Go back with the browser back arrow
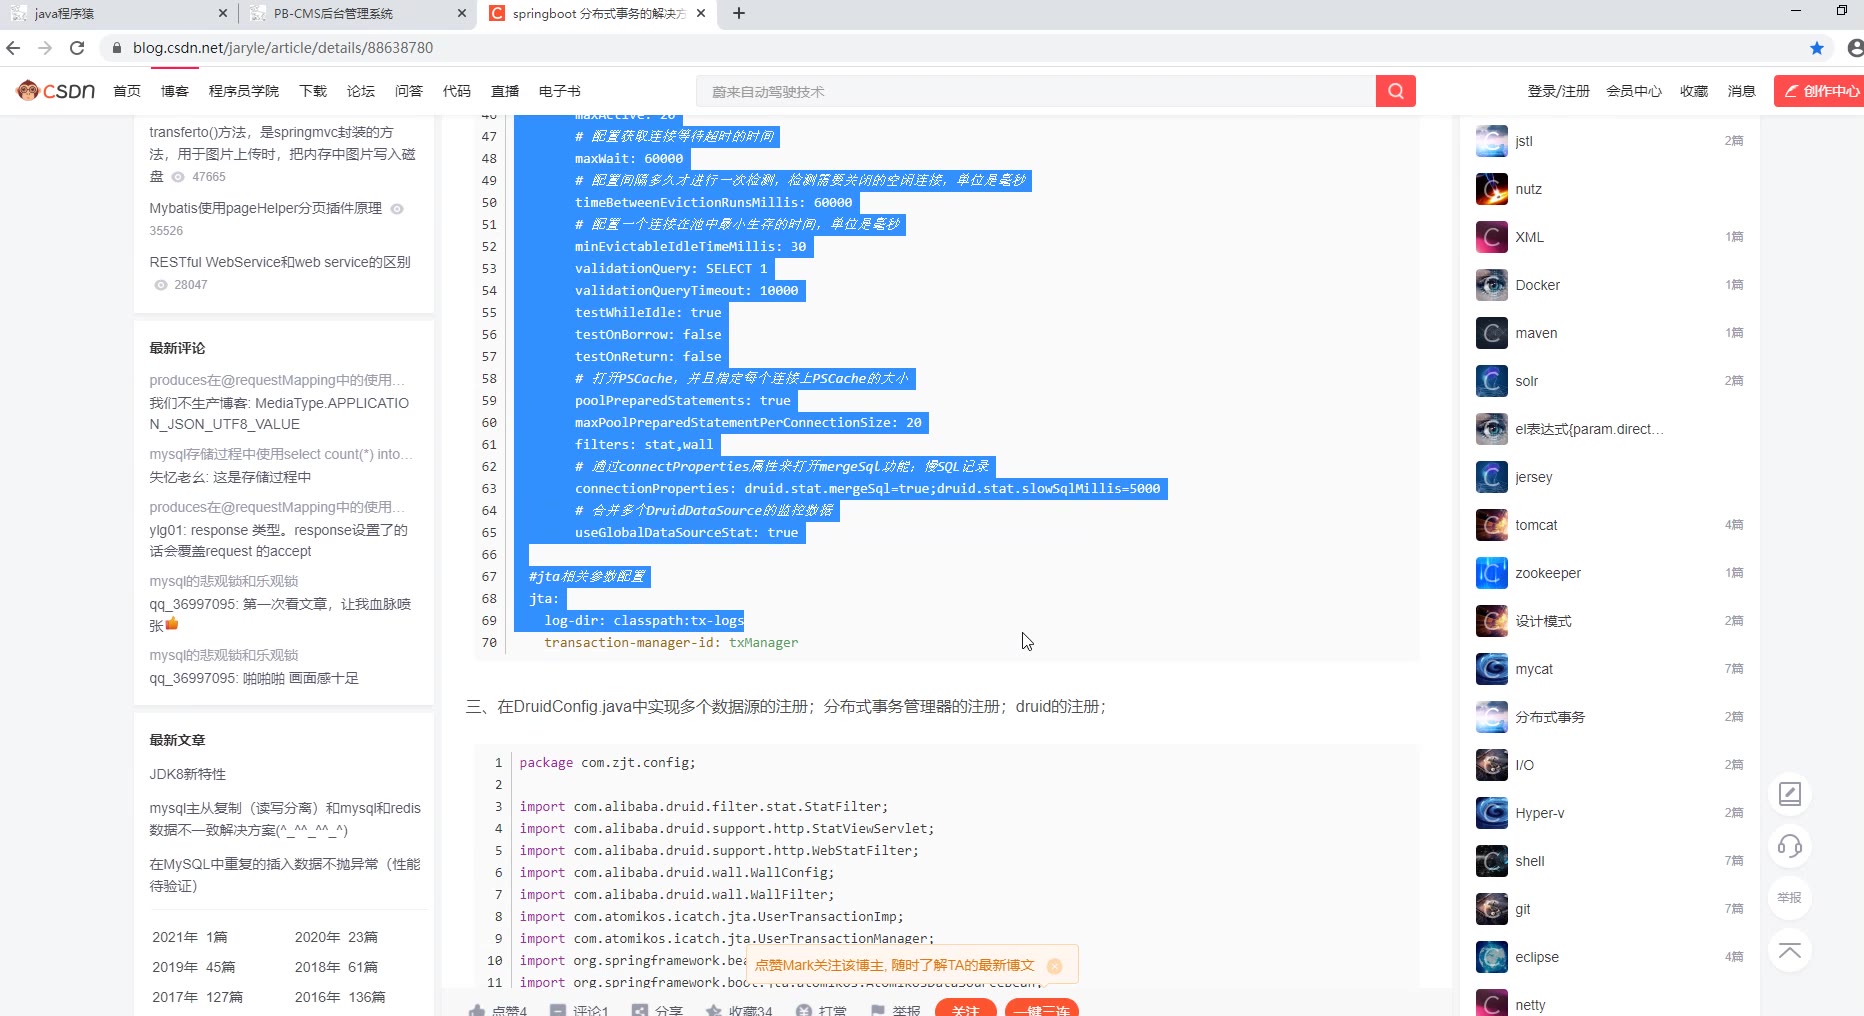 pyautogui.click(x=13, y=47)
